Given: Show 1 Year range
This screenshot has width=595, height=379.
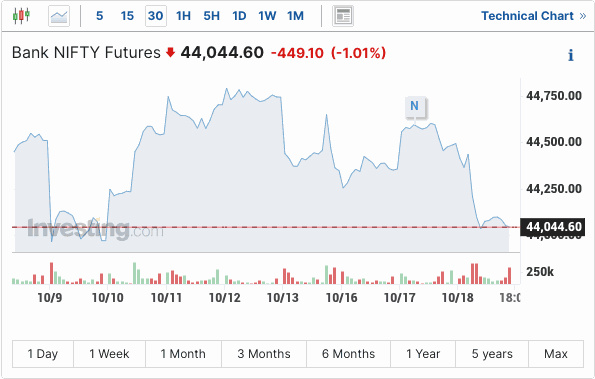Looking at the screenshot, I should click(x=423, y=354).
